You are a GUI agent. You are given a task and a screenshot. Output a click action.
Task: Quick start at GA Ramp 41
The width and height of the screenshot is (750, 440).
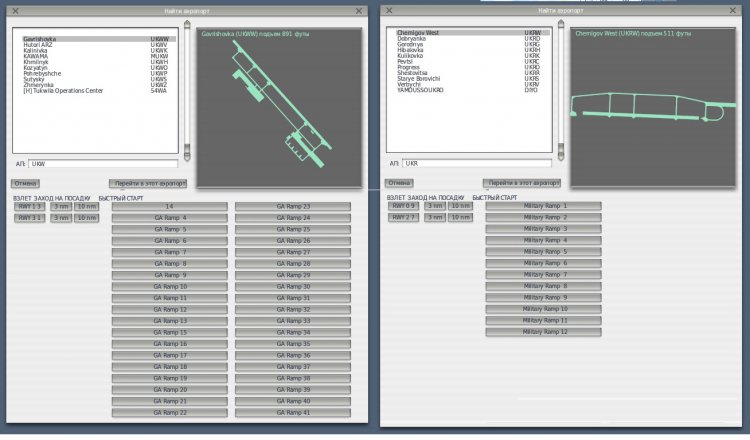[293, 413]
